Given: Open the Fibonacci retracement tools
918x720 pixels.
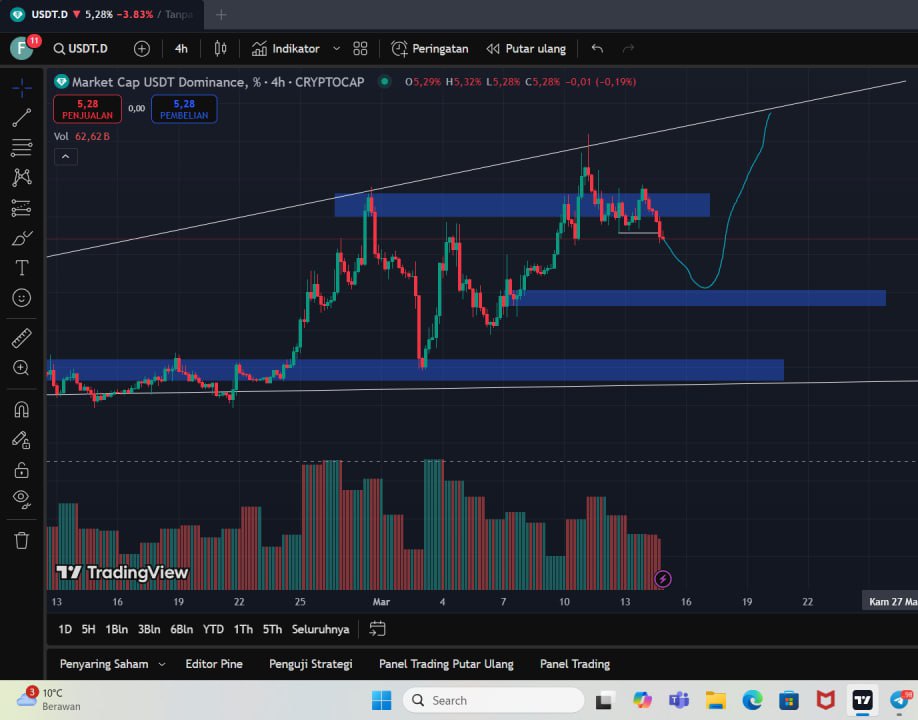Looking at the screenshot, I should [x=22, y=148].
